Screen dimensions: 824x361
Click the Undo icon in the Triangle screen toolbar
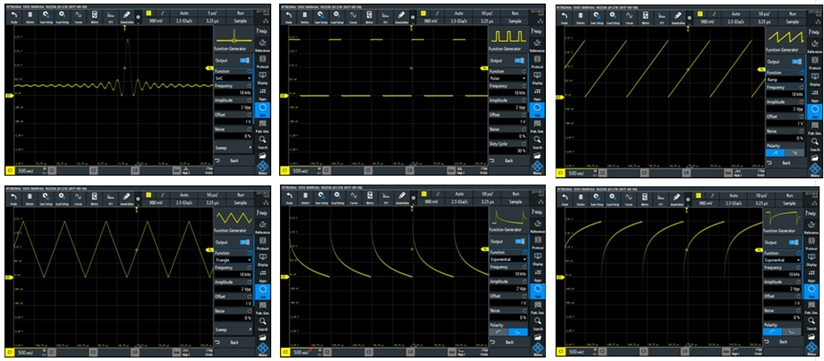coord(14,198)
